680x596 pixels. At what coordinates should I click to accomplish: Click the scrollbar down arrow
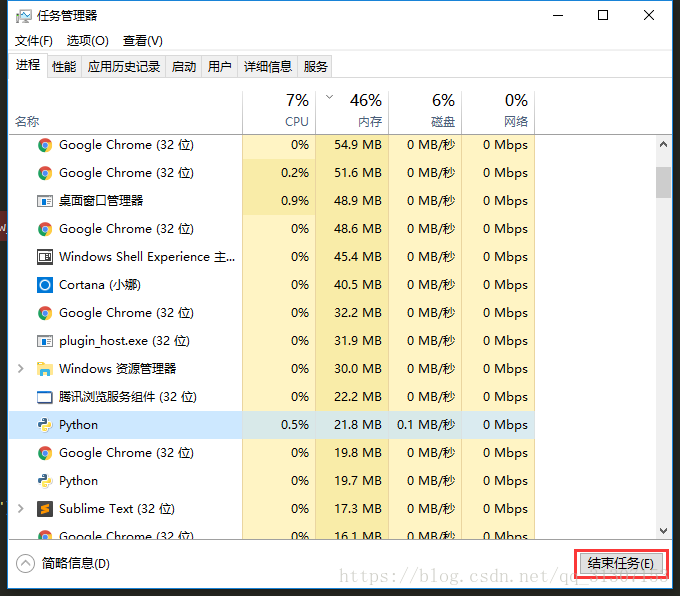coord(663,531)
